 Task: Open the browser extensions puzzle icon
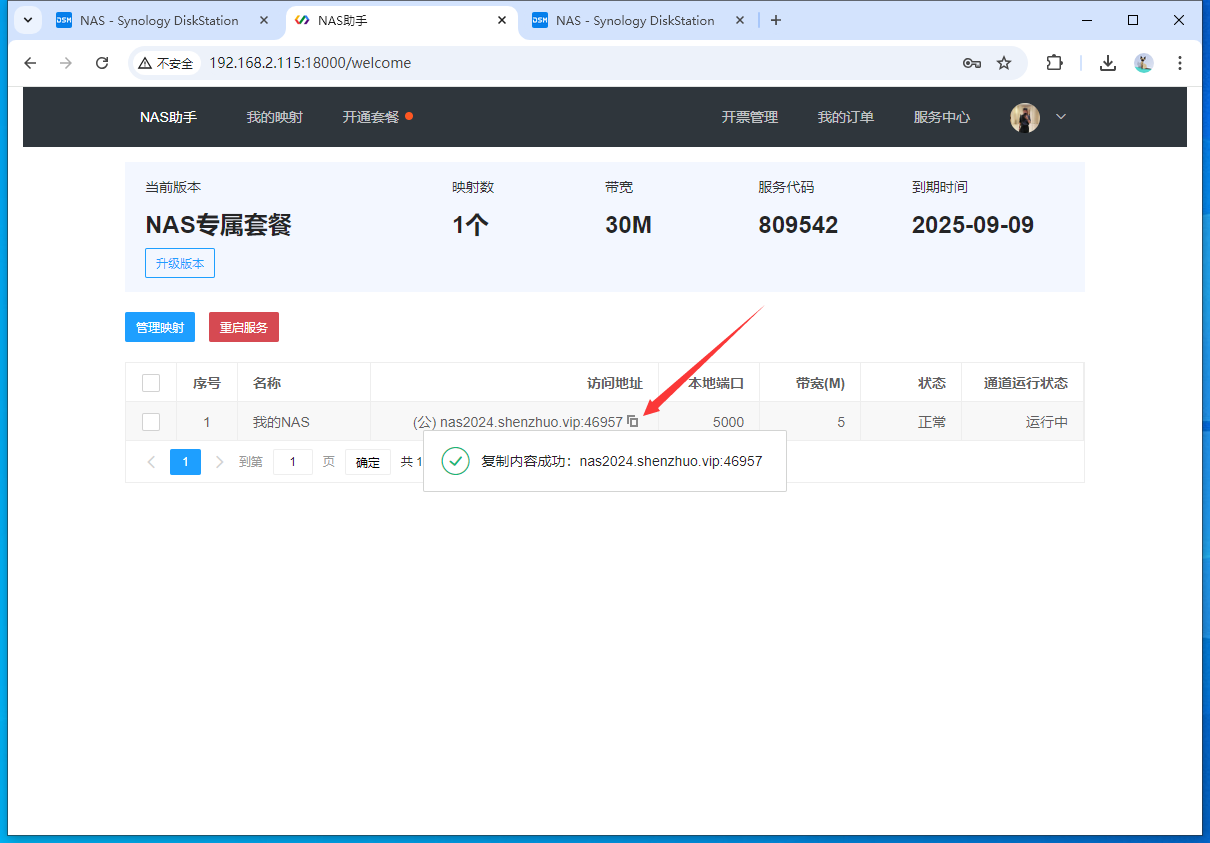click(1054, 63)
